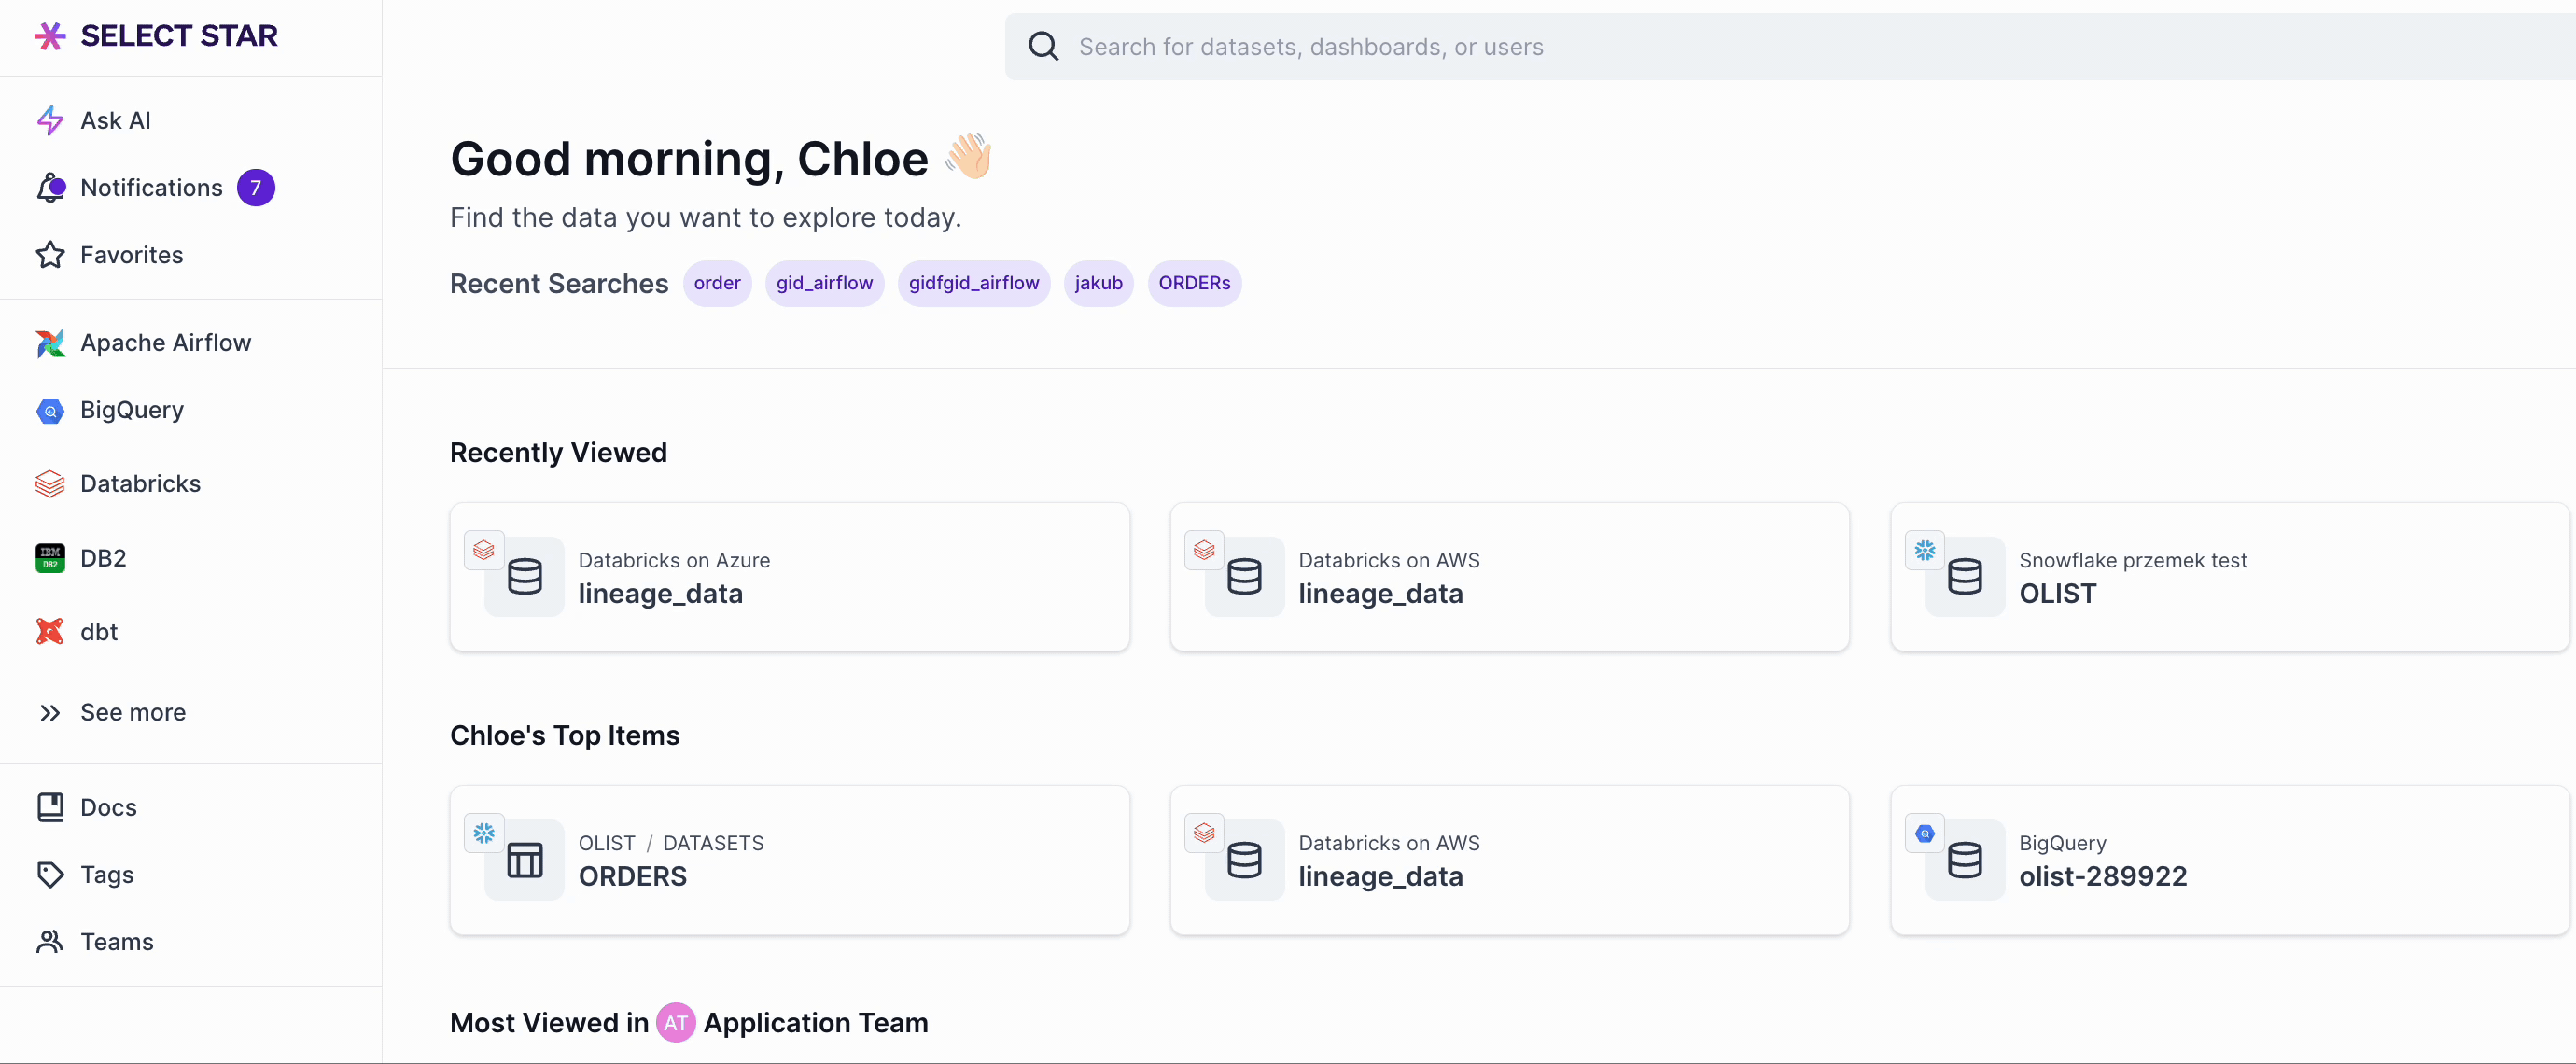Open the Databricks stack icon
The image size is (2576, 1064).
pyautogui.click(x=50, y=484)
